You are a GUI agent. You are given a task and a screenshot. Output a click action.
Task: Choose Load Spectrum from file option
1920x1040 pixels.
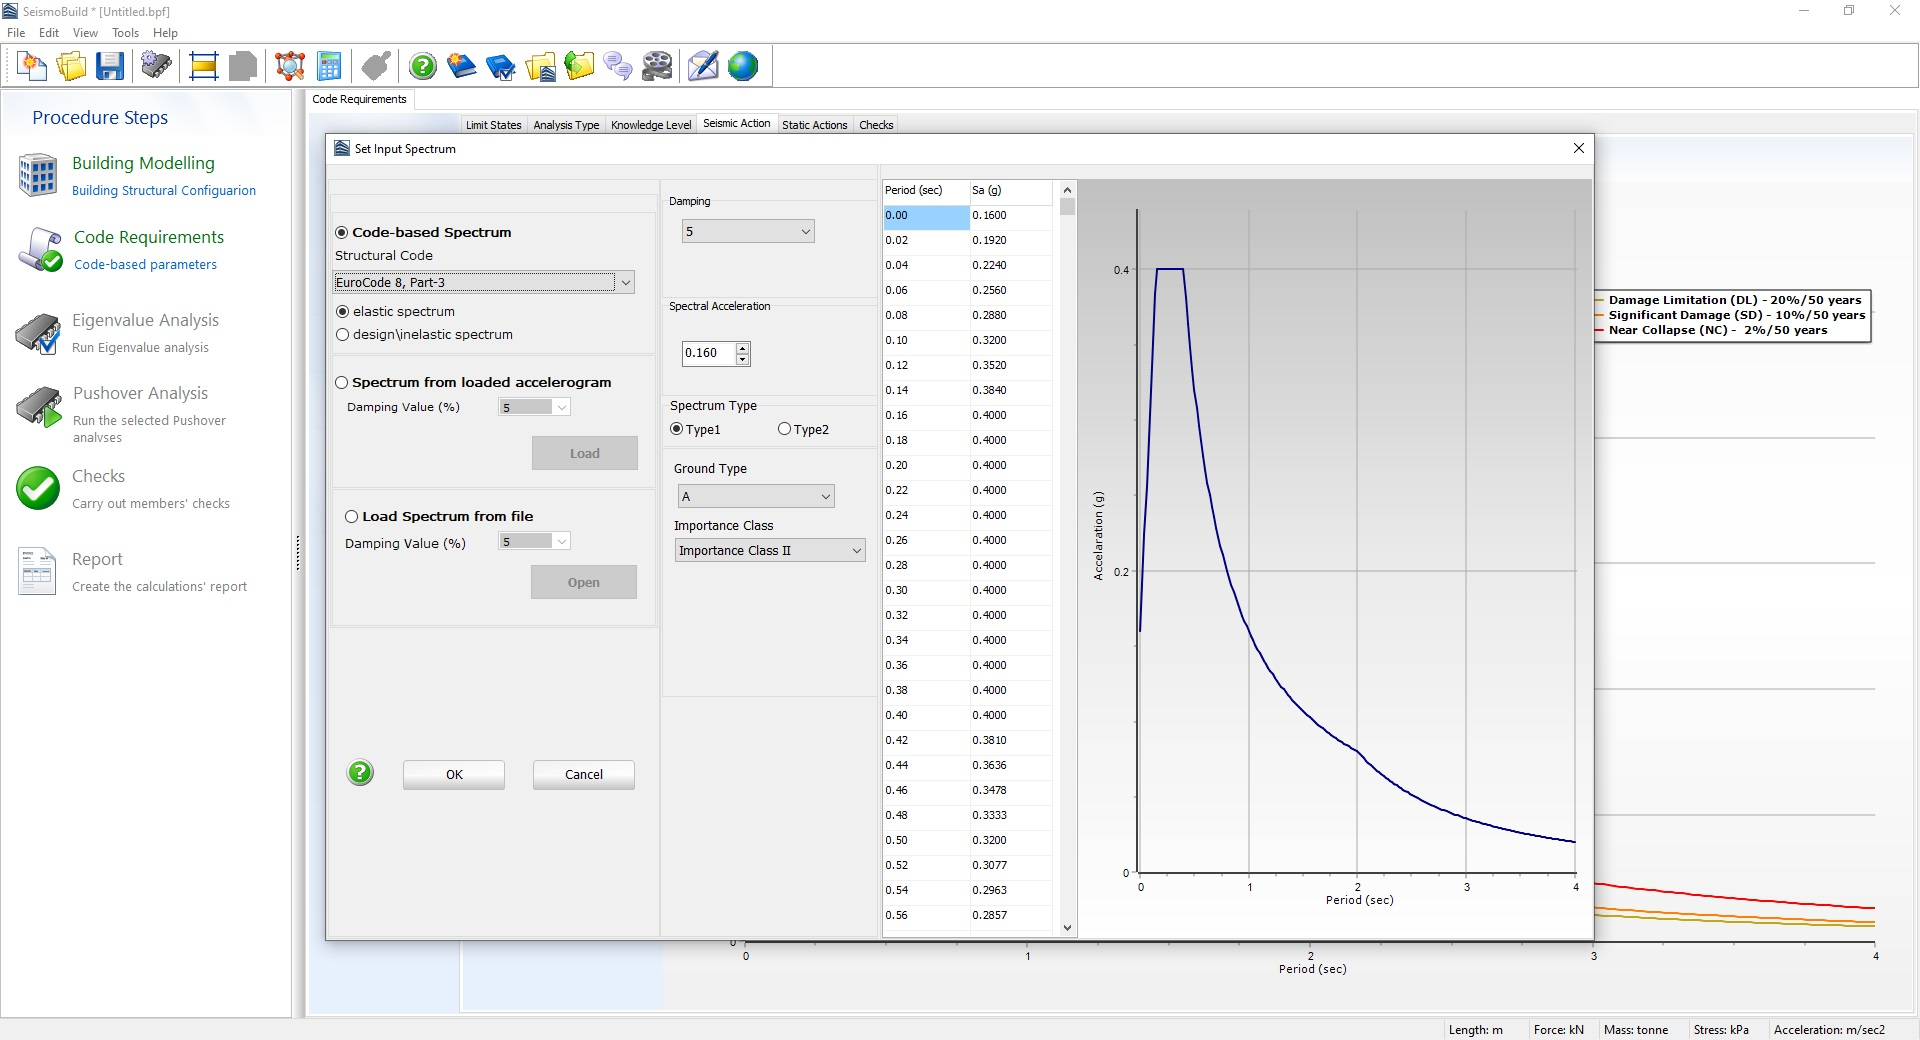tap(352, 517)
